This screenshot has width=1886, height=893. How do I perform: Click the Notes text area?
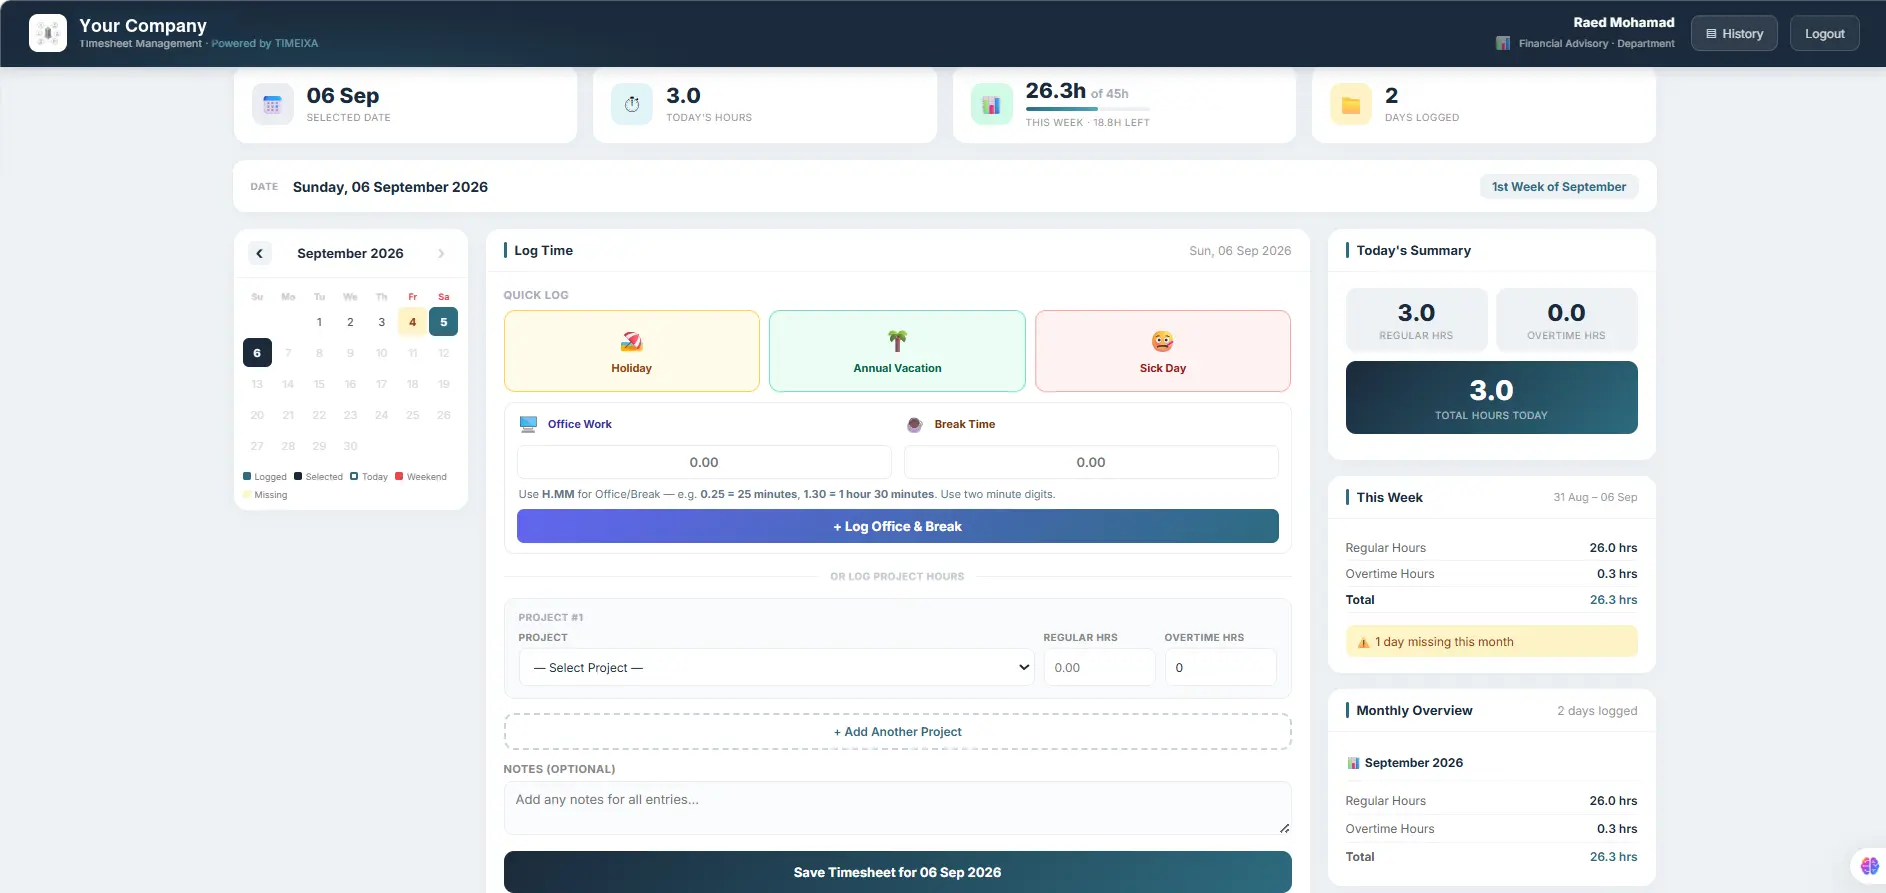(x=898, y=808)
